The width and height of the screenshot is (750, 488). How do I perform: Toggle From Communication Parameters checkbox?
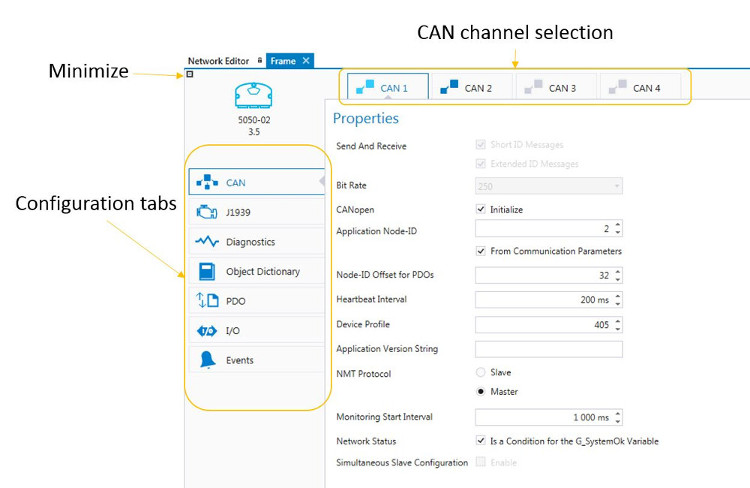click(x=481, y=251)
